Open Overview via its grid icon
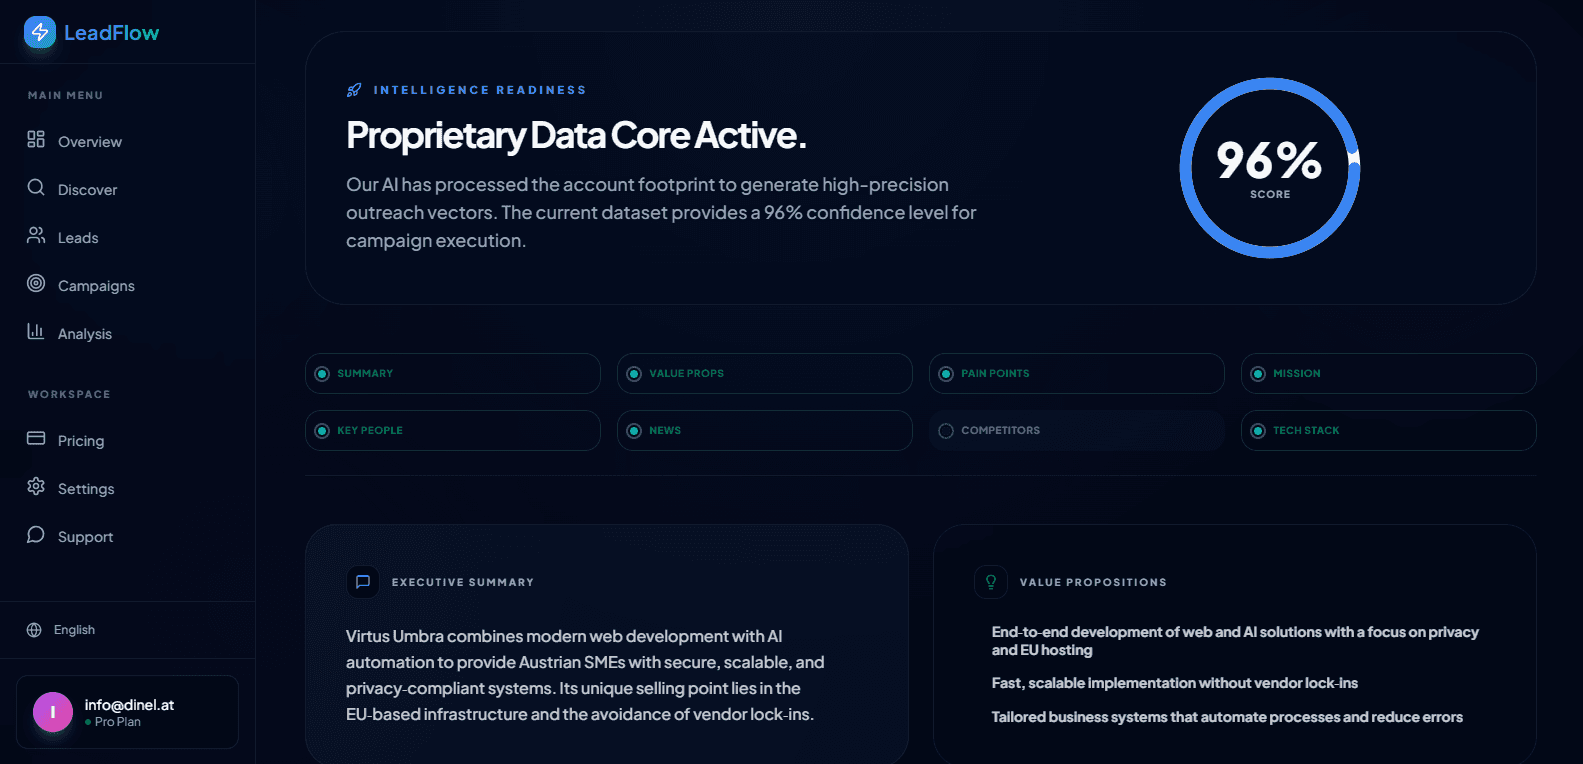This screenshot has width=1583, height=764. coord(36,140)
